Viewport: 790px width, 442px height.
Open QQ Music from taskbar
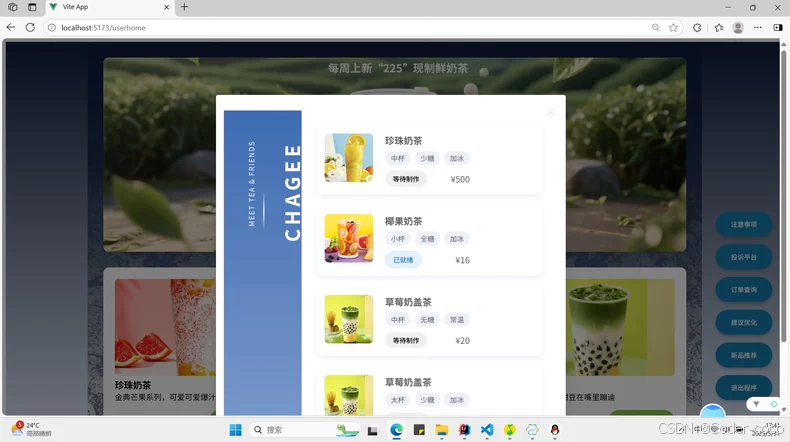pos(510,430)
